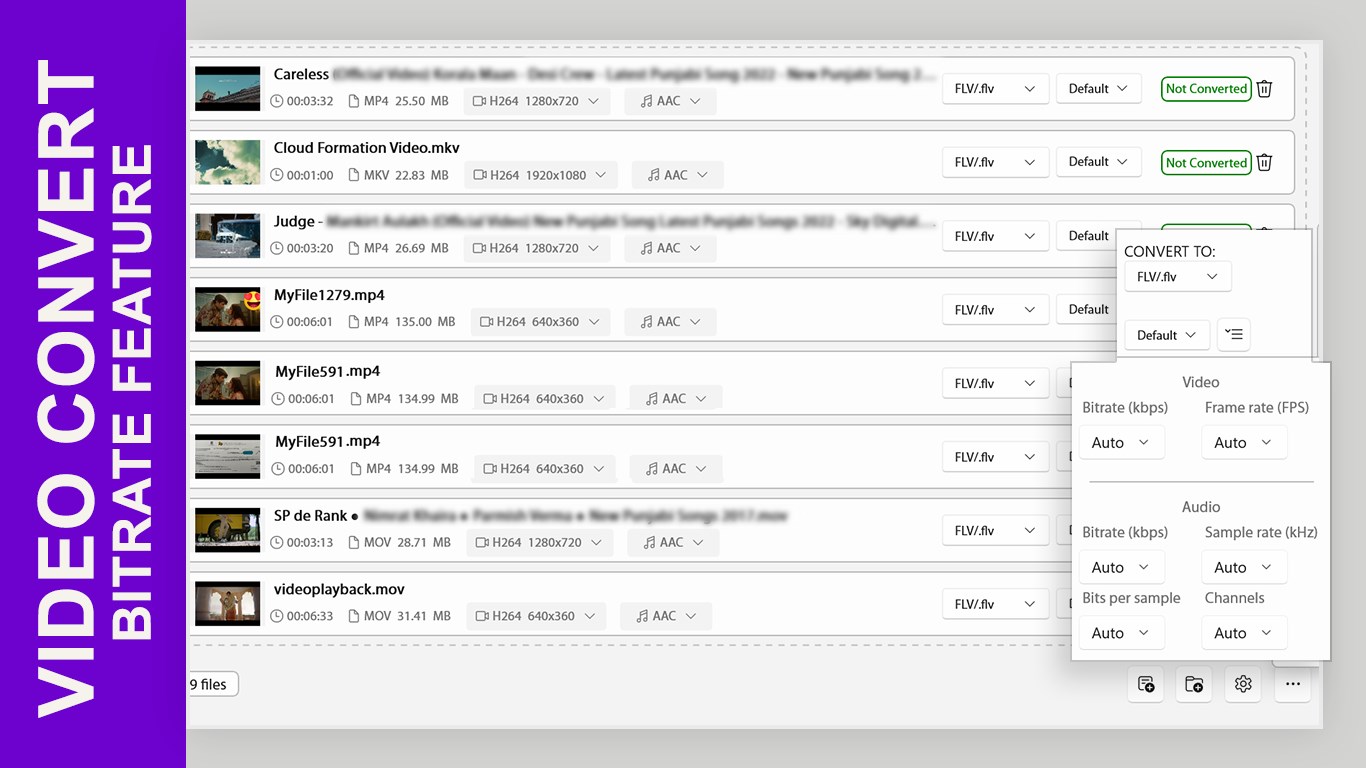Expand Channels Auto dropdown
Image resolution: width=1366 pixels, height=768 pixels.
1244,633
